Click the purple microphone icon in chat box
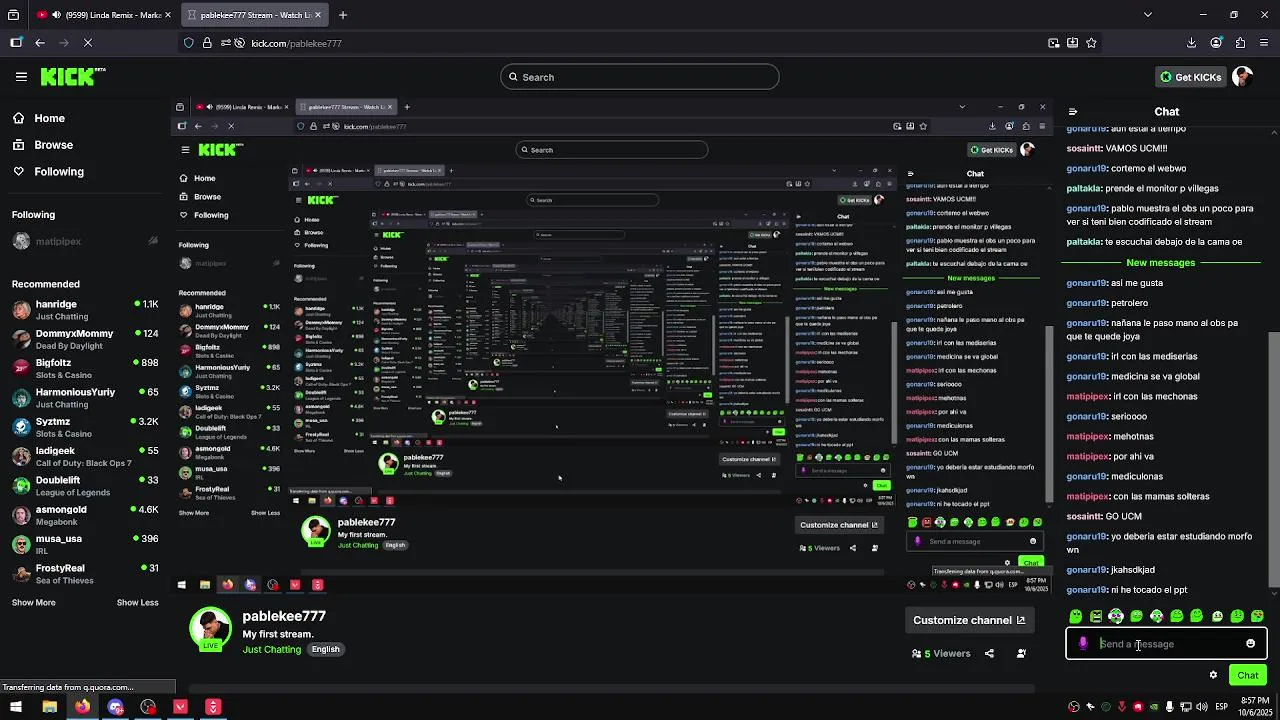The width and height of the screenshot is (1280, 720). tap(1083, 644)
